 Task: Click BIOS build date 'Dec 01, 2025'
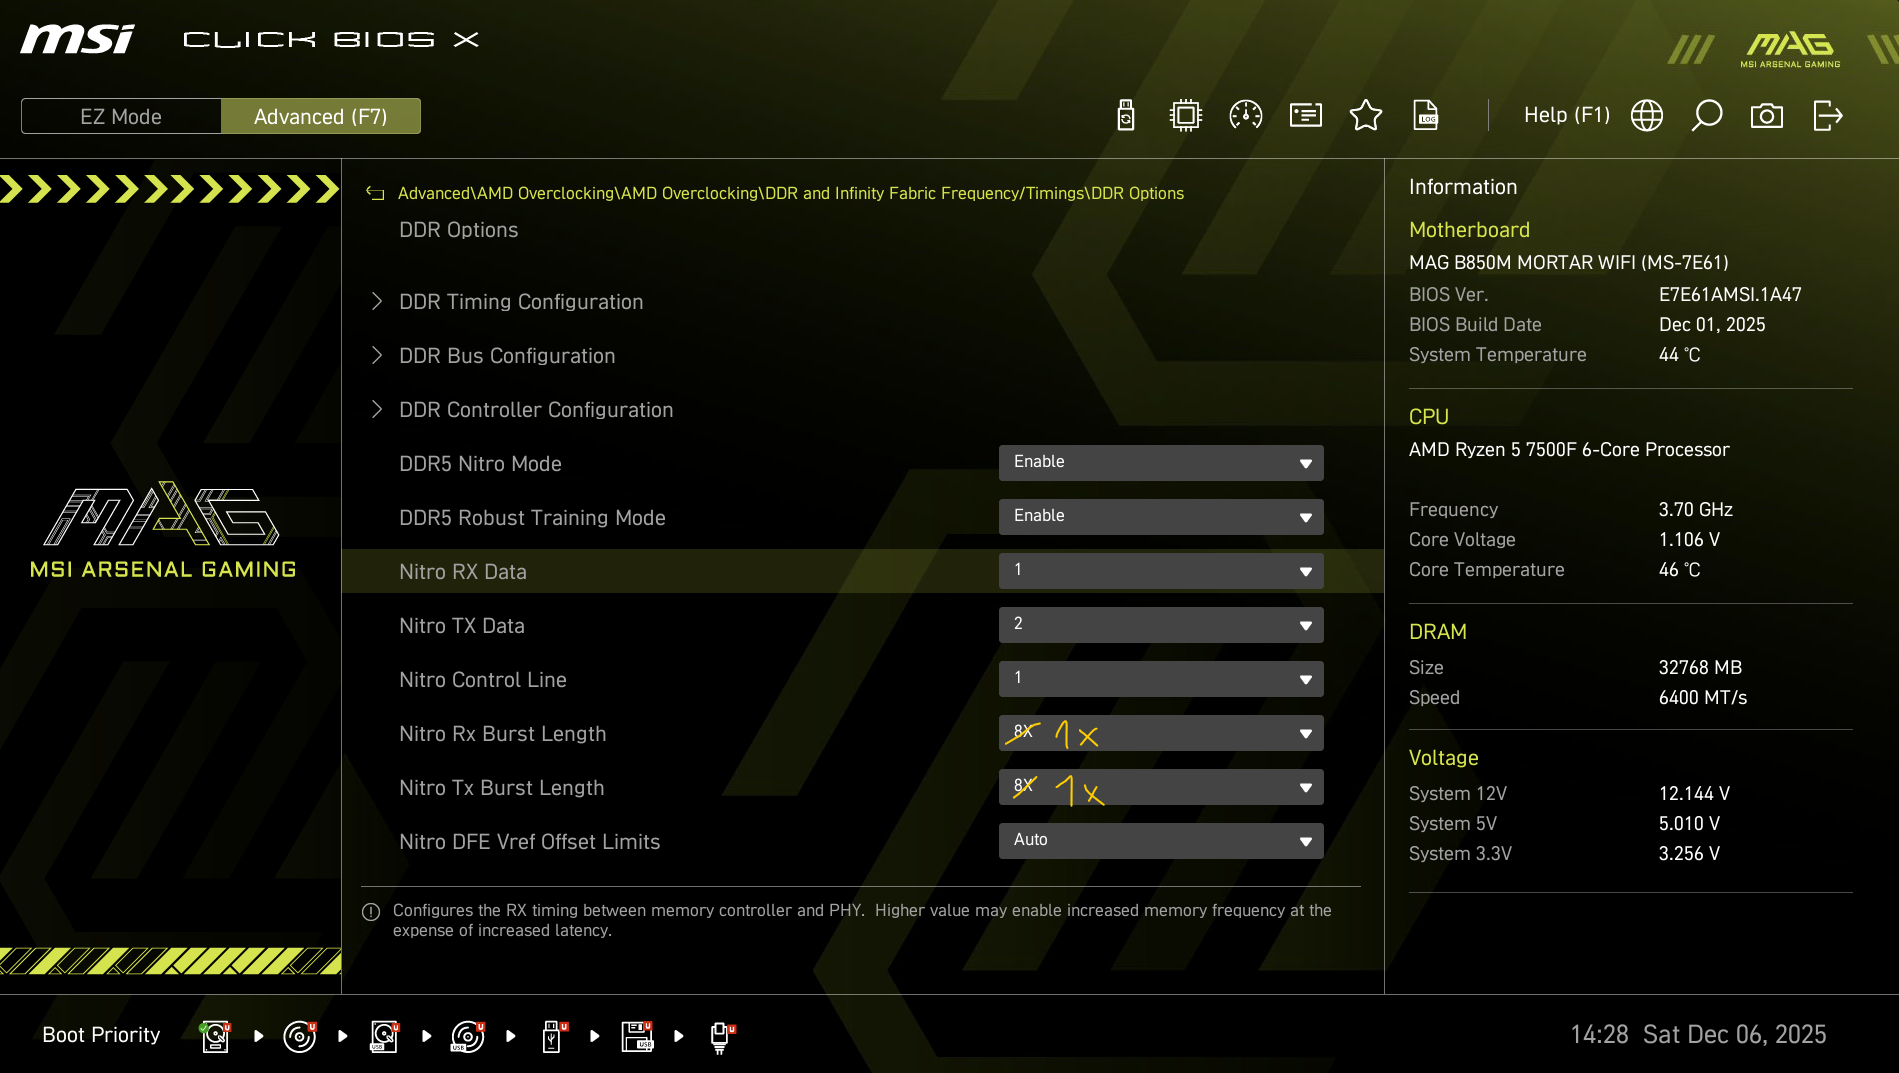pos(1712,325)
